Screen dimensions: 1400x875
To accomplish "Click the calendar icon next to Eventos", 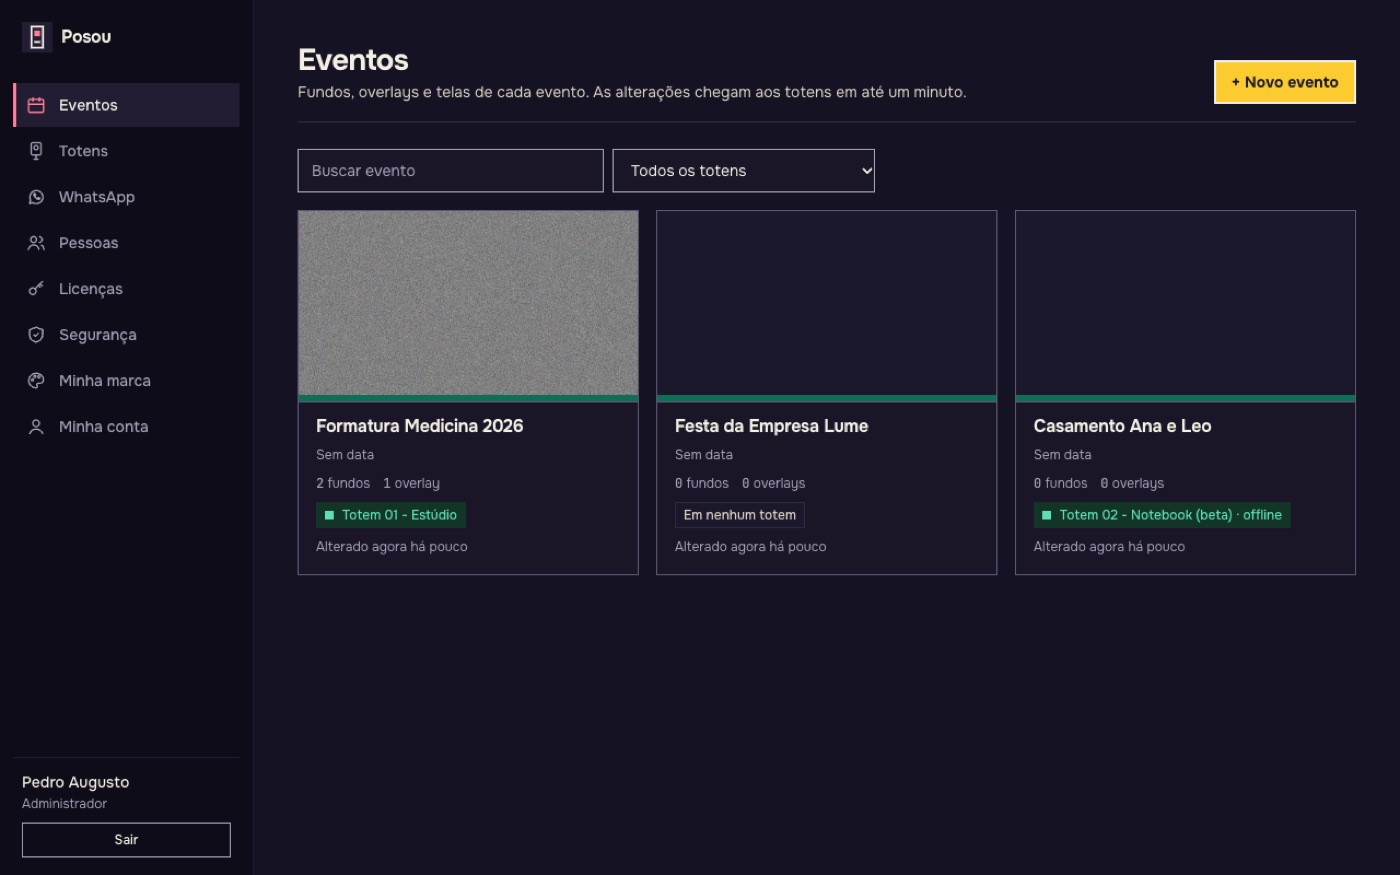I will pyautogui.click(x=36, y=105).
